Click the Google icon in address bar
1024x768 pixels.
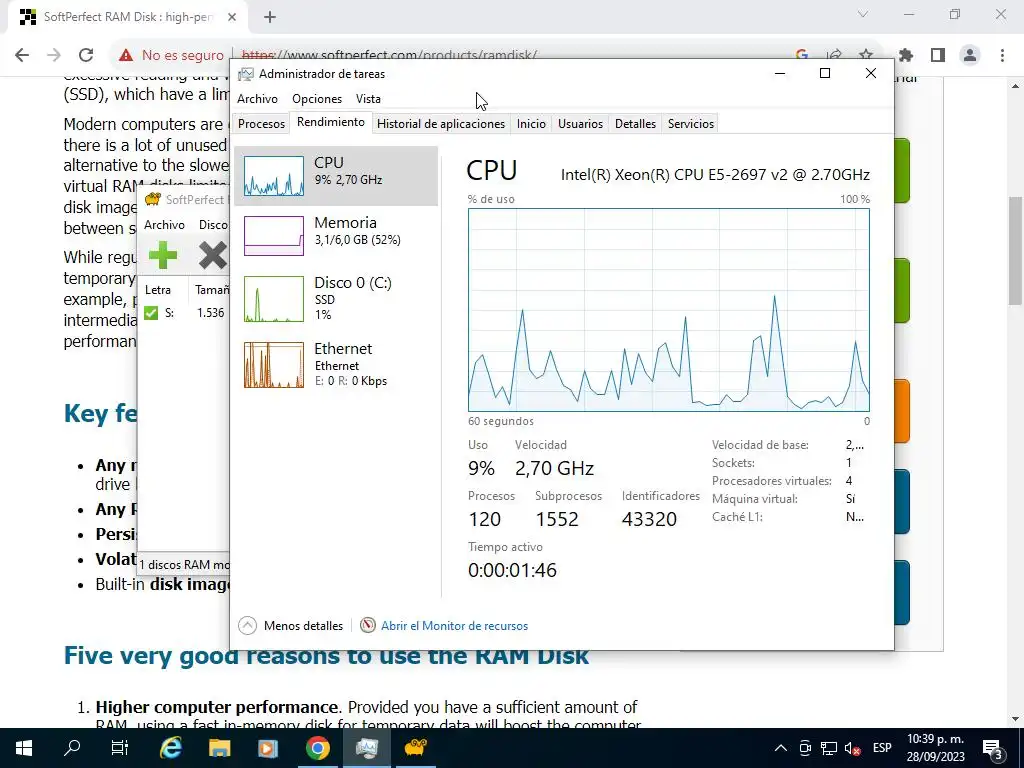point(802,55)
